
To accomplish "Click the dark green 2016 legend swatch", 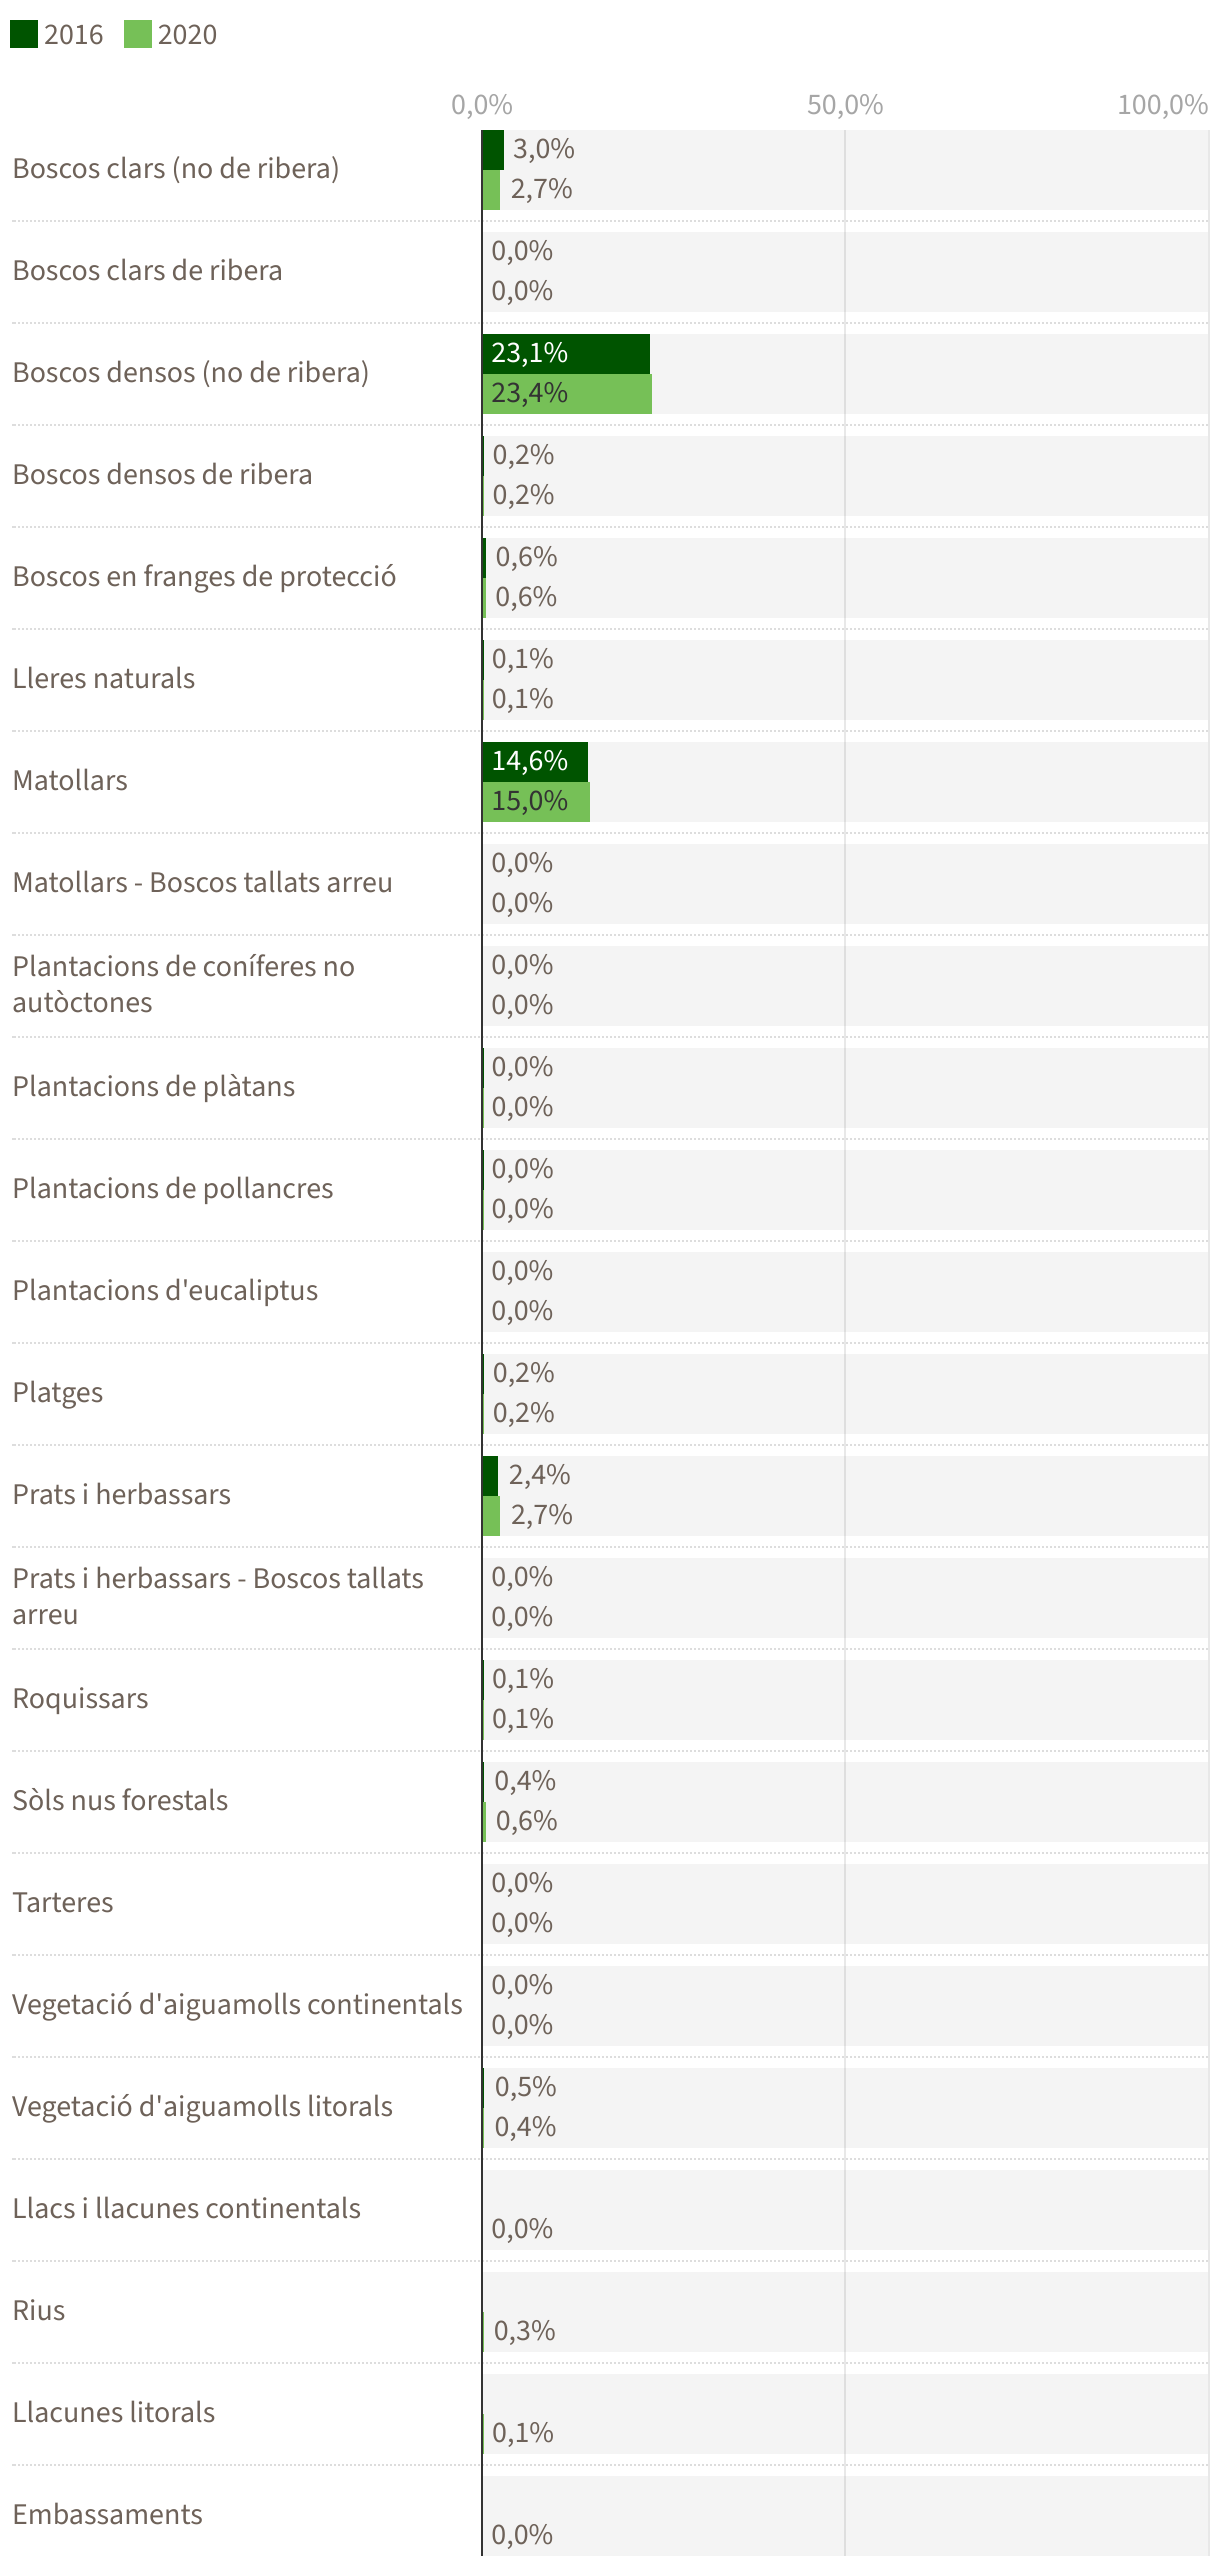I will [24, 35].
